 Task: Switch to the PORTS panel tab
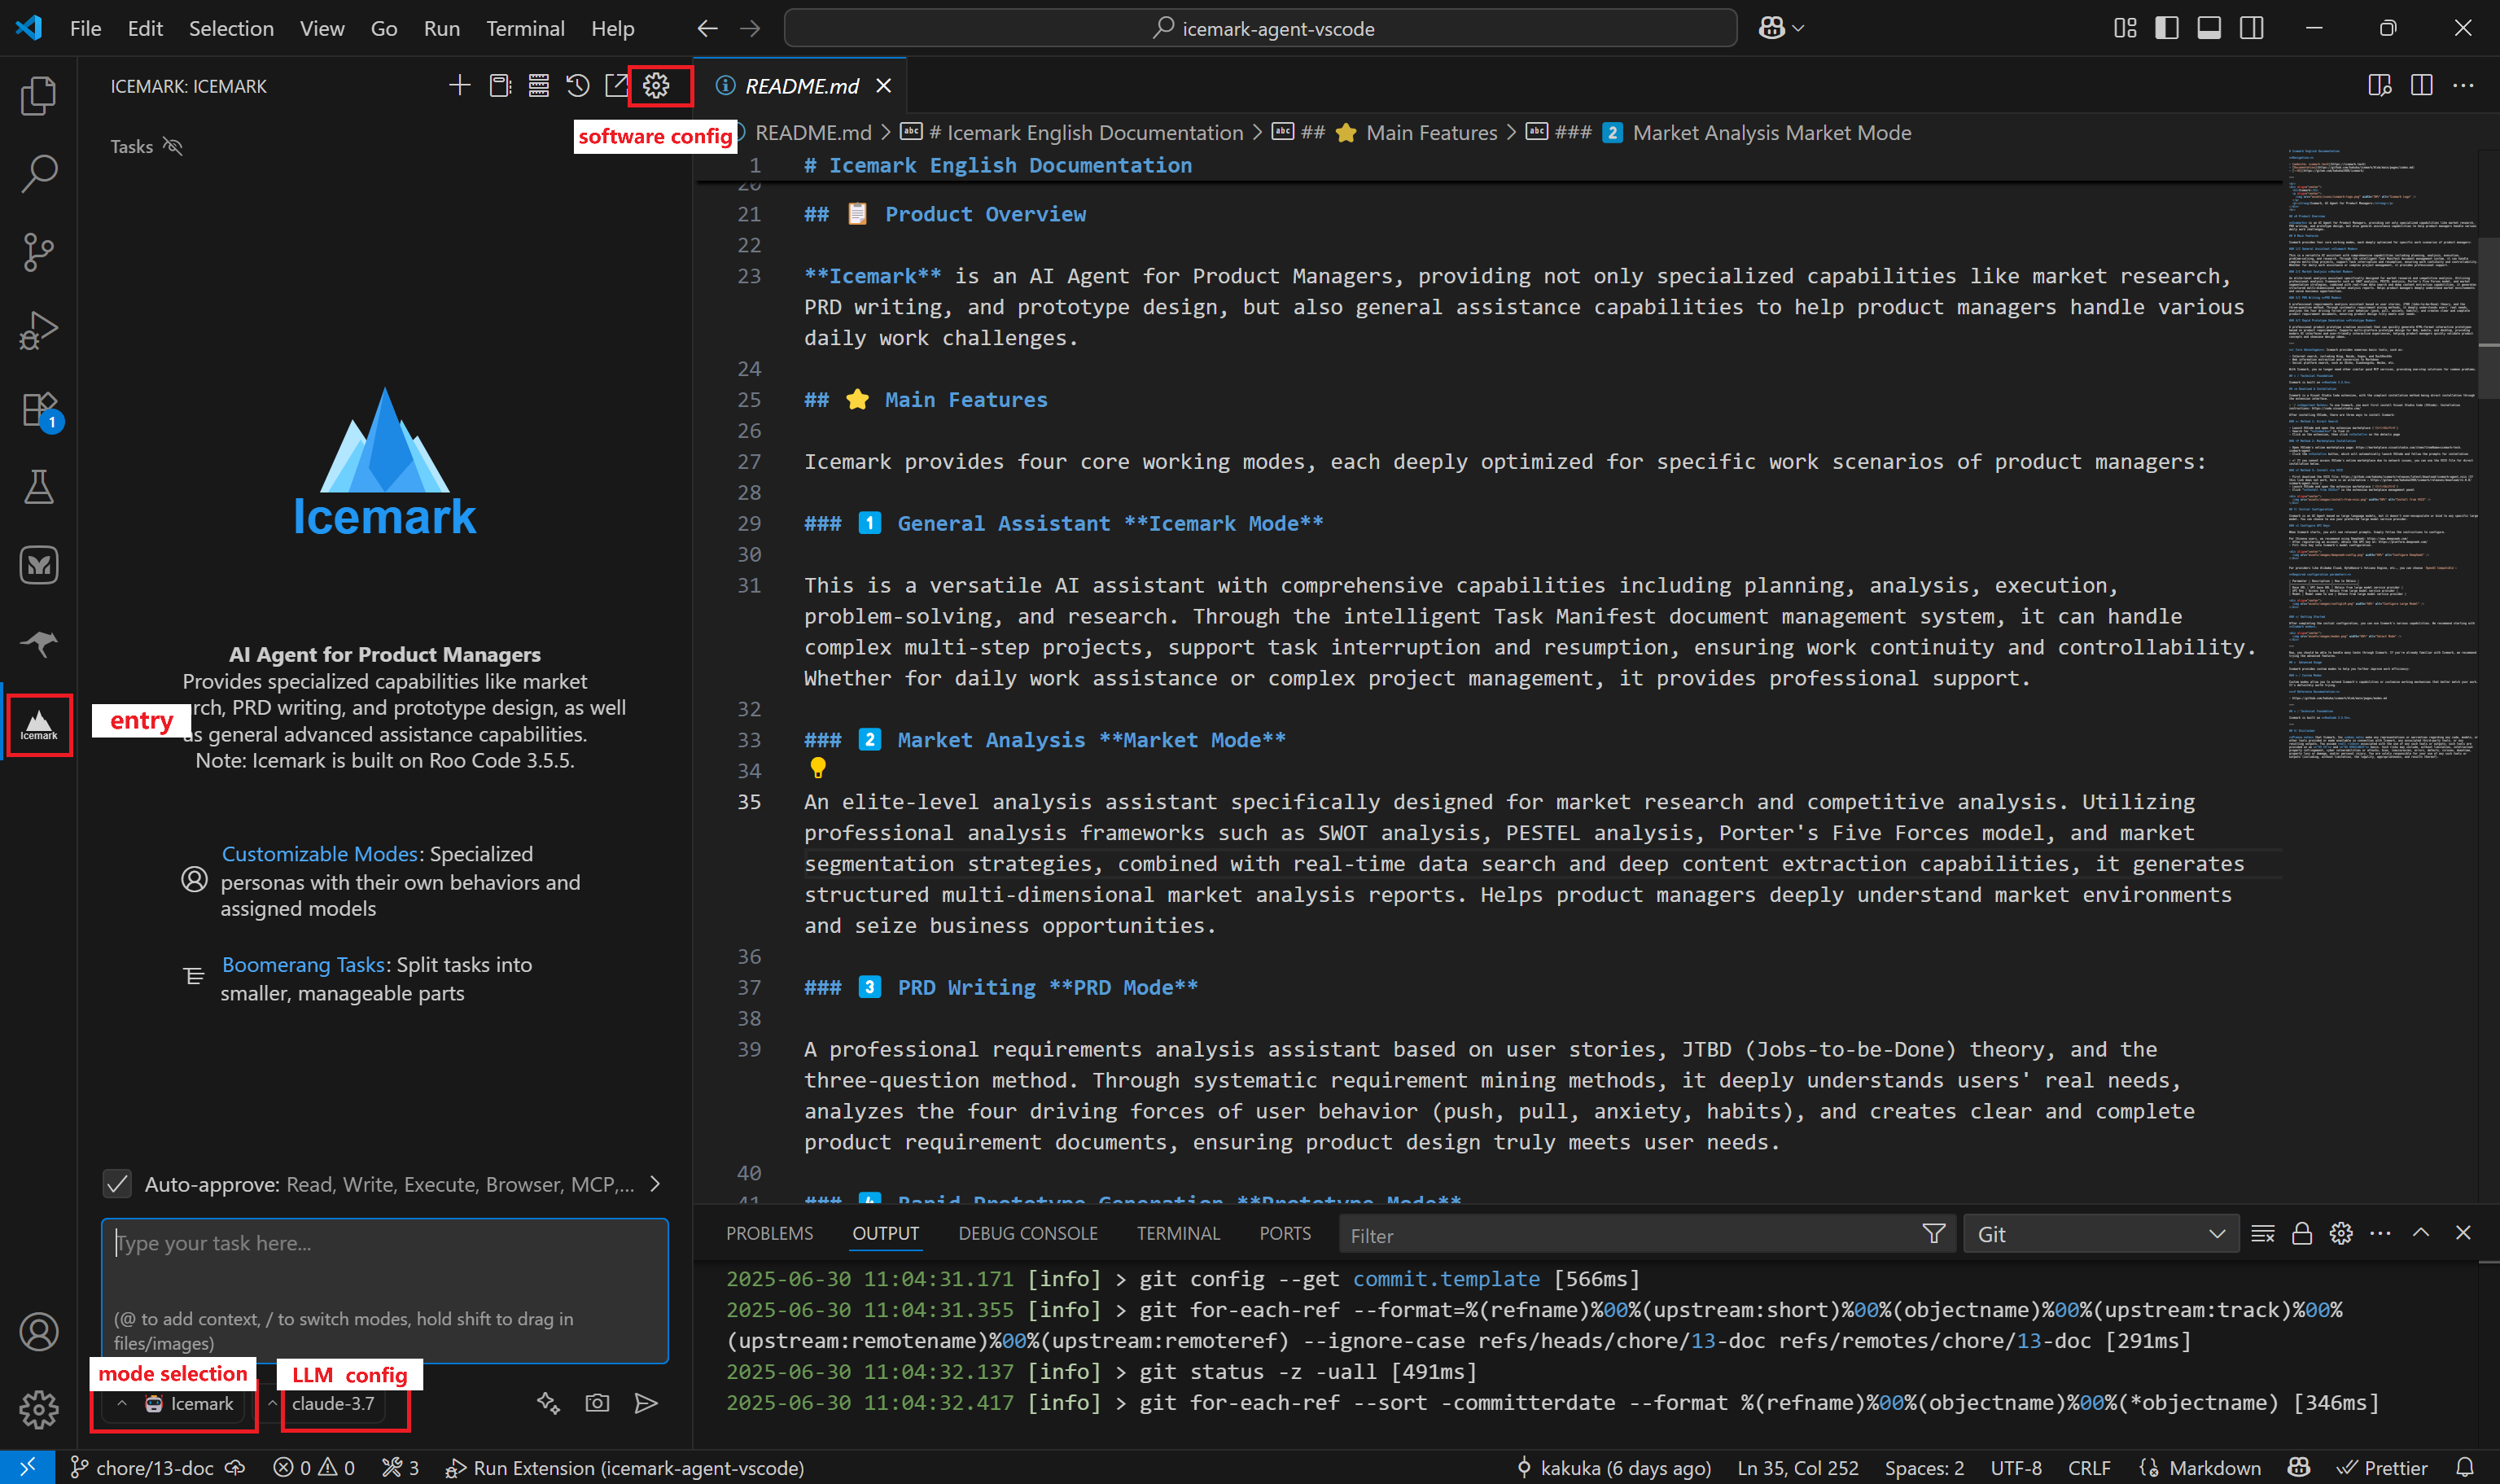click(1284, 1234)
